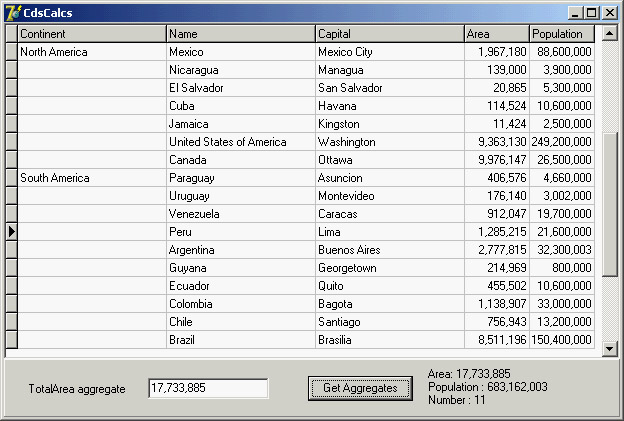Click the Get Aggregates button
Image resolution: width=624 pixels, height=421 pixels.
pyautogui.click(x=360, y=388)
